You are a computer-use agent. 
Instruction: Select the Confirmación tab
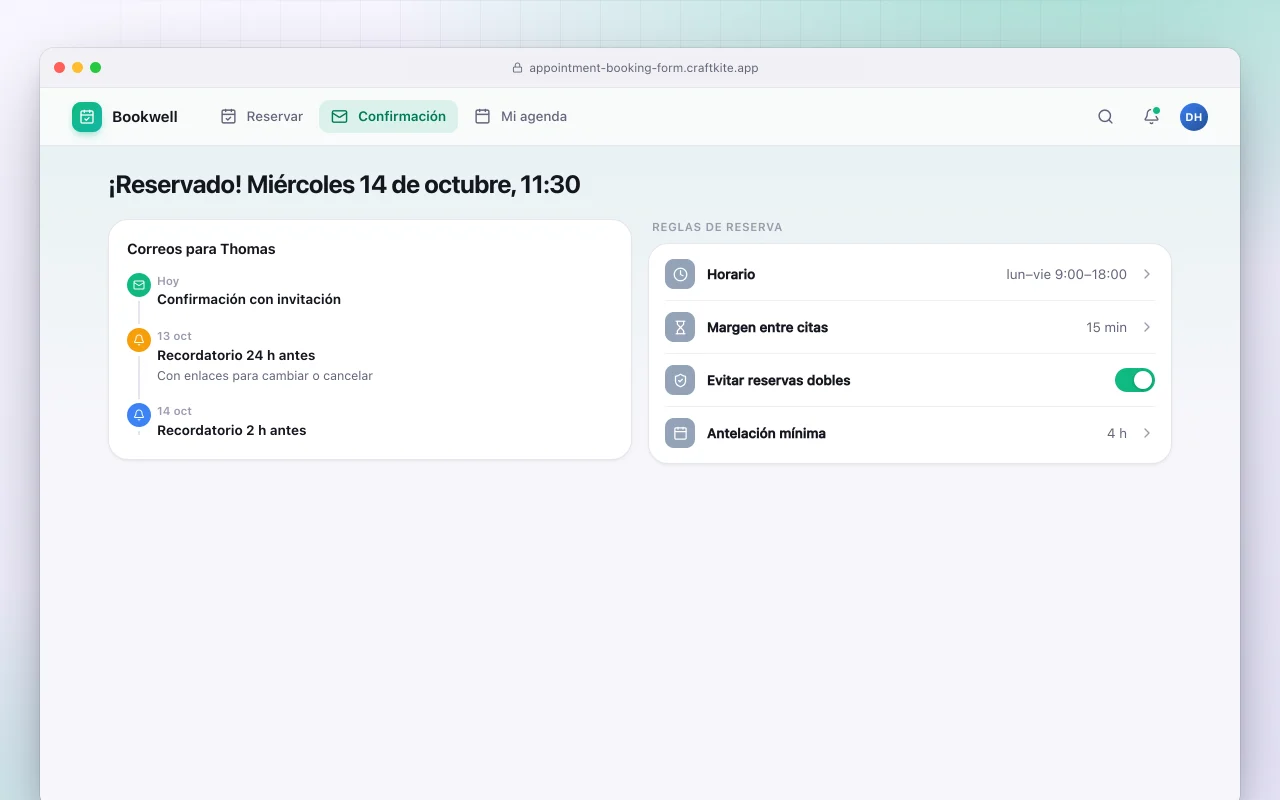click(388, 116)
